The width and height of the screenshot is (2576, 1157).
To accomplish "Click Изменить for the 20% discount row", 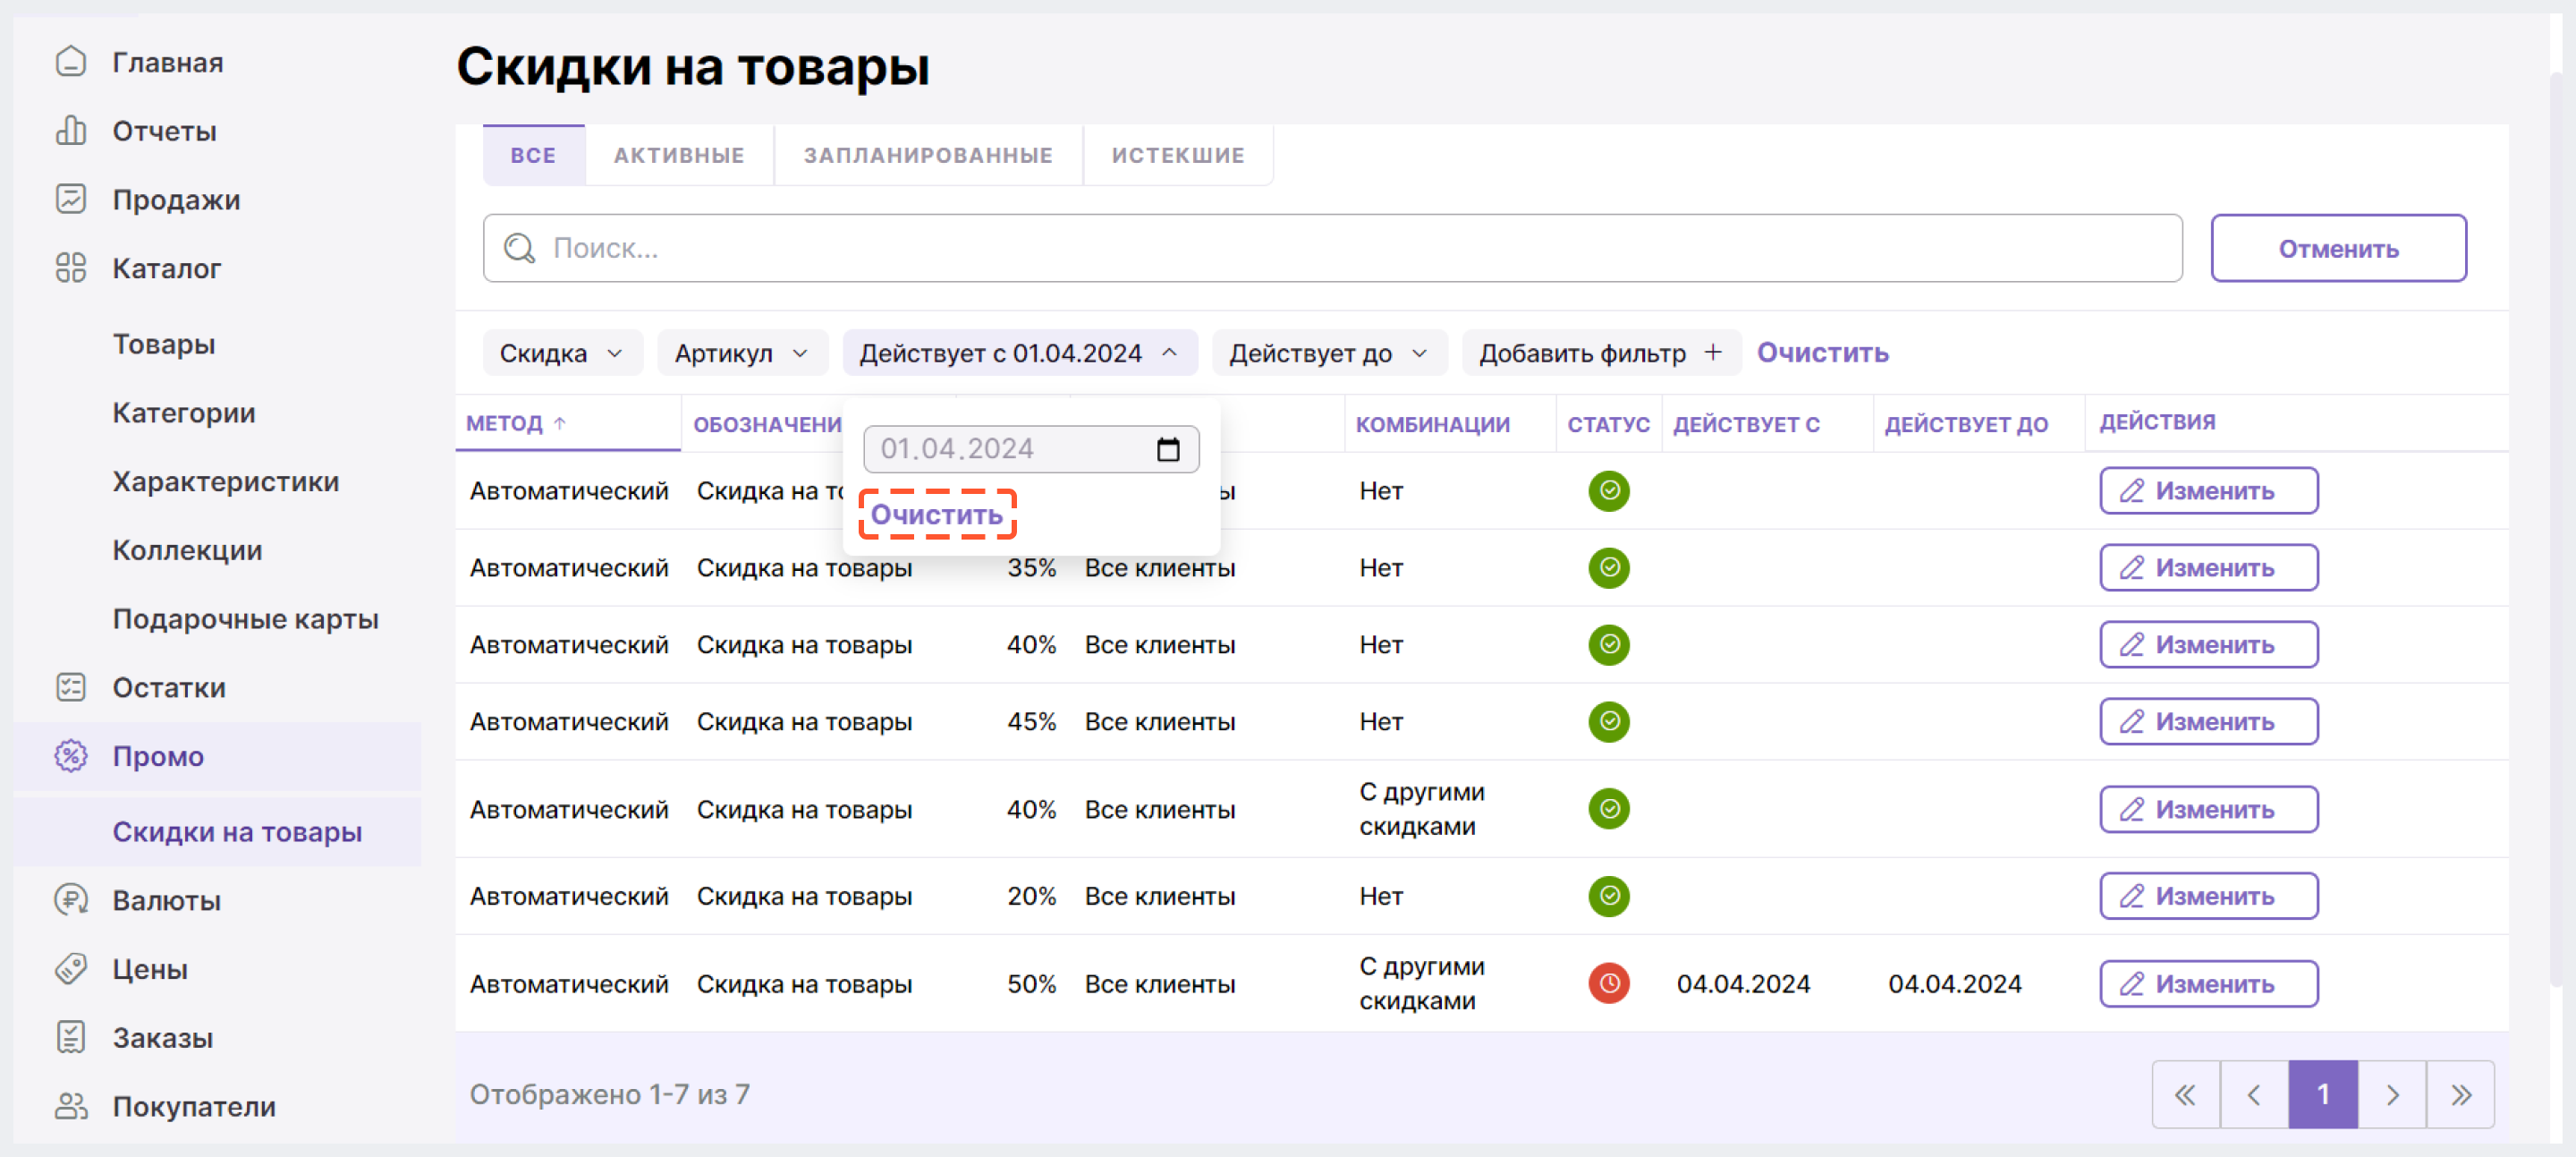I will coord(2208,896).
